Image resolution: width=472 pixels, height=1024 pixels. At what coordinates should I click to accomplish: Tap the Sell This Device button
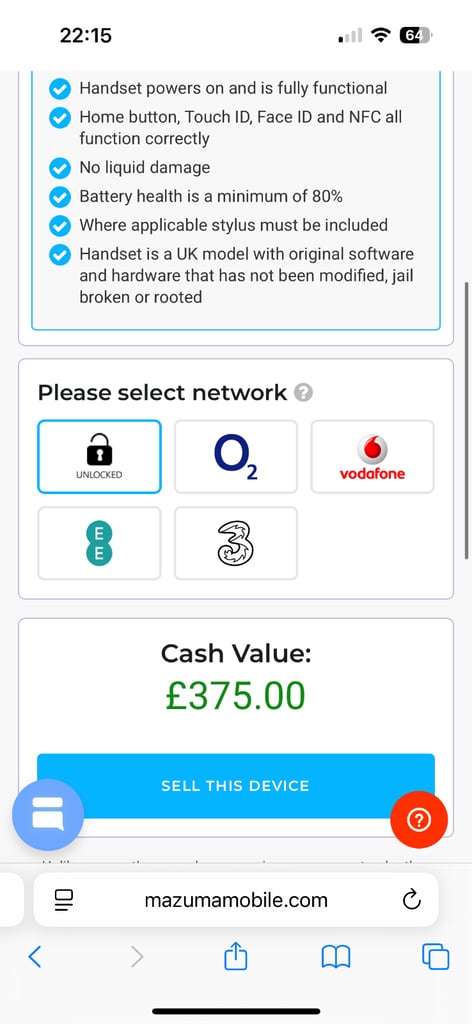tap(236, 786)
